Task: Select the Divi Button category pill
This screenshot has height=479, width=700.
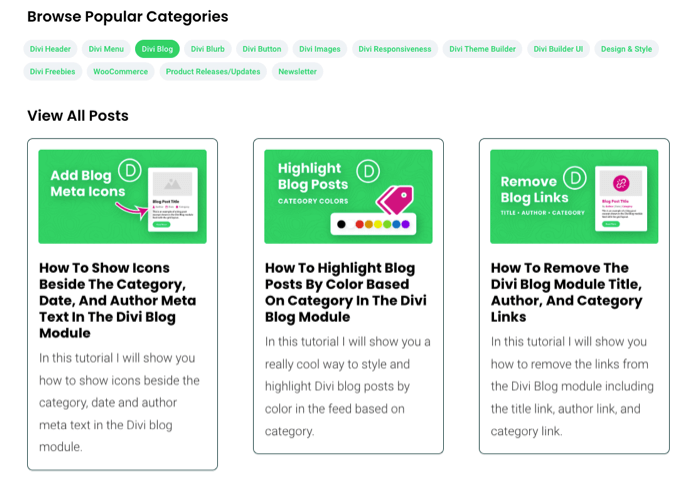Action: pos(262,48)
